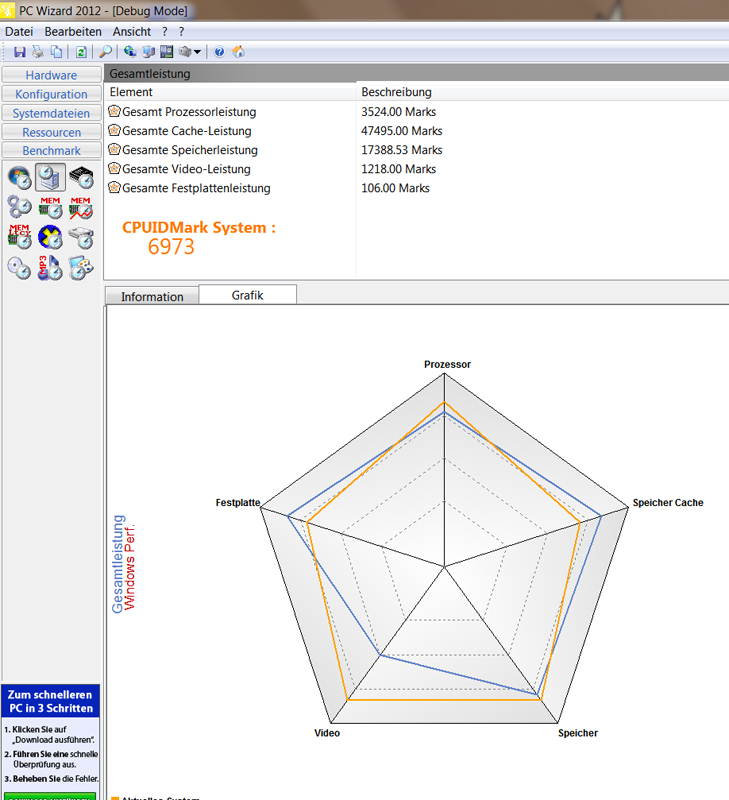Open the last ? menu in menu bar
The width and height of the screenshot is (729, 800).
click(x=182, y=32)
